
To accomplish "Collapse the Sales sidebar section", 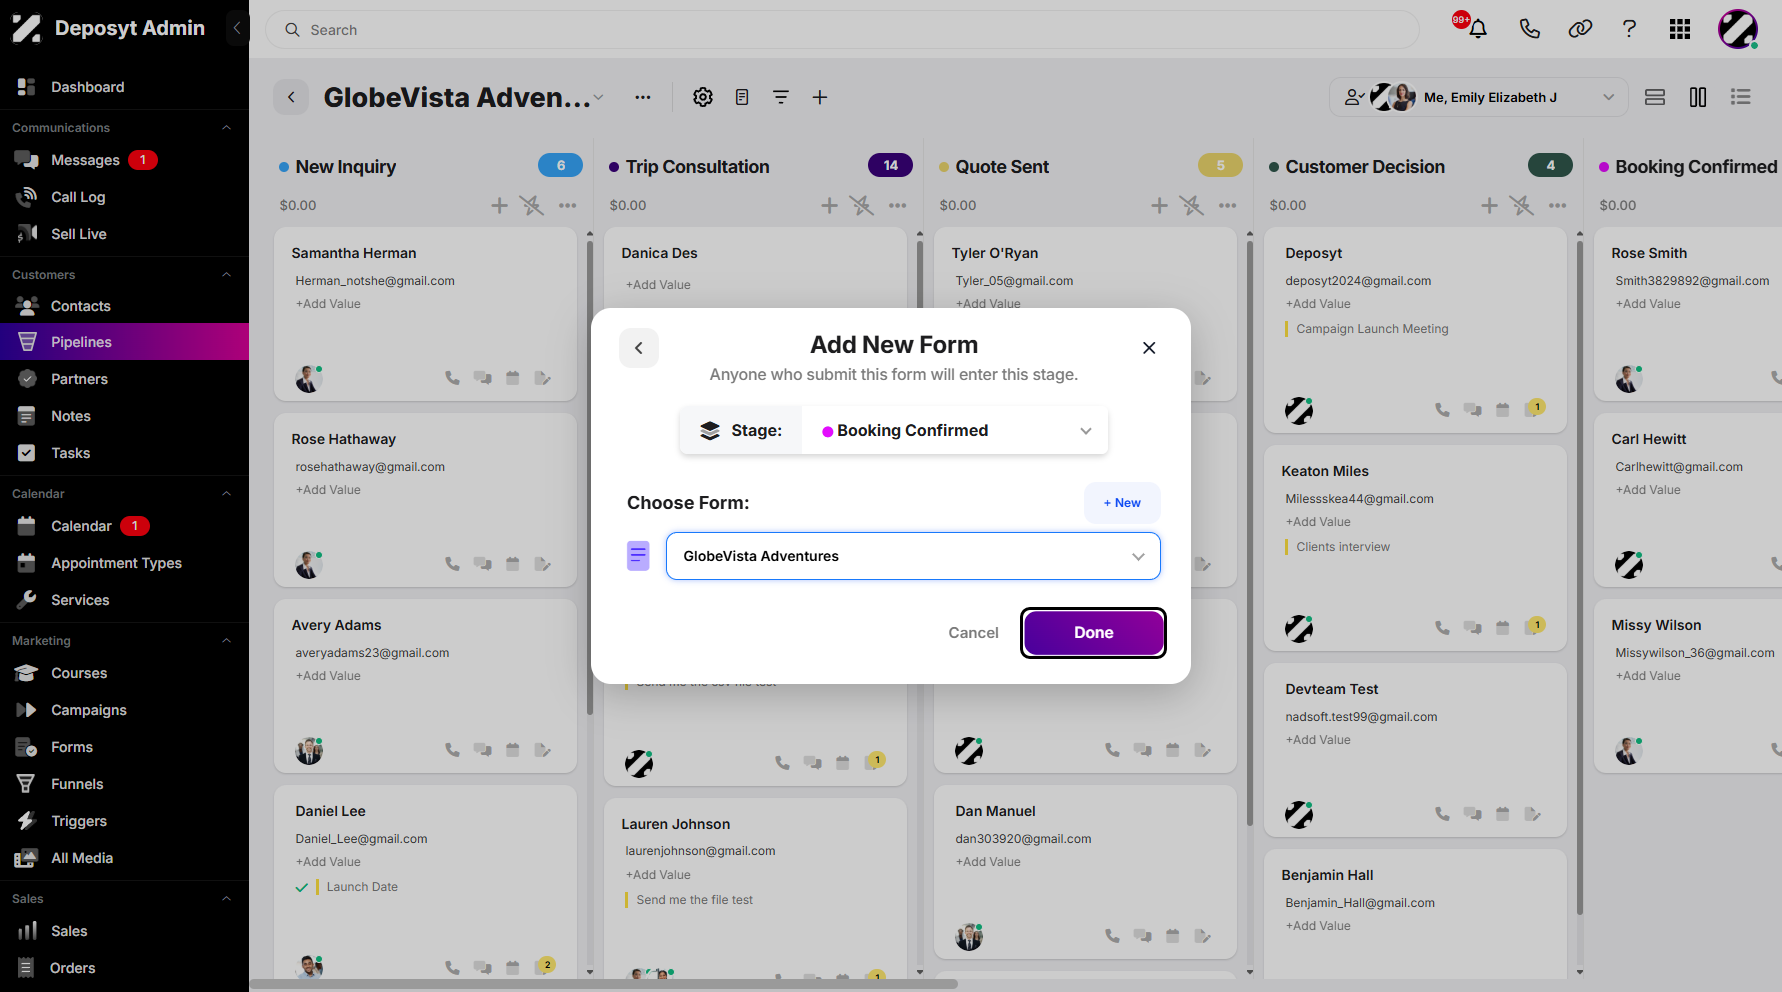I will (226, 899).
